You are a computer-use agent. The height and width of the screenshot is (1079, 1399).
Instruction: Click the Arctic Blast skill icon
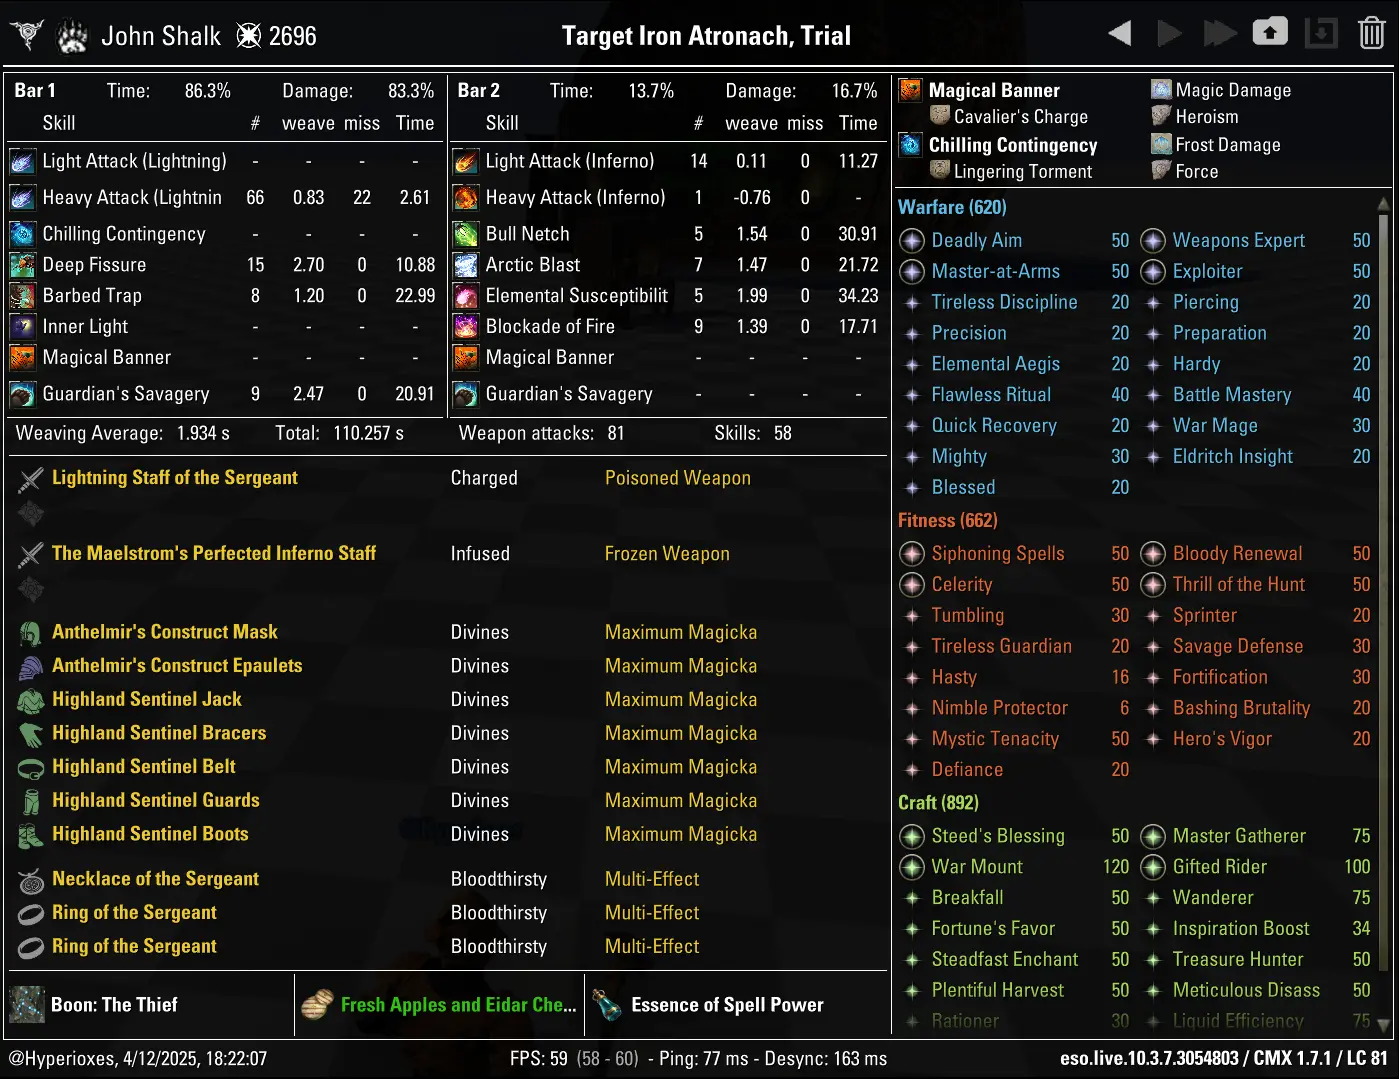coord(466,265)
